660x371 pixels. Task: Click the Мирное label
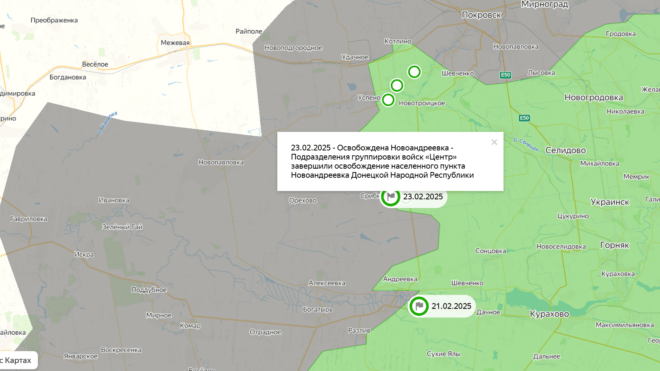[x=159, y=315]
